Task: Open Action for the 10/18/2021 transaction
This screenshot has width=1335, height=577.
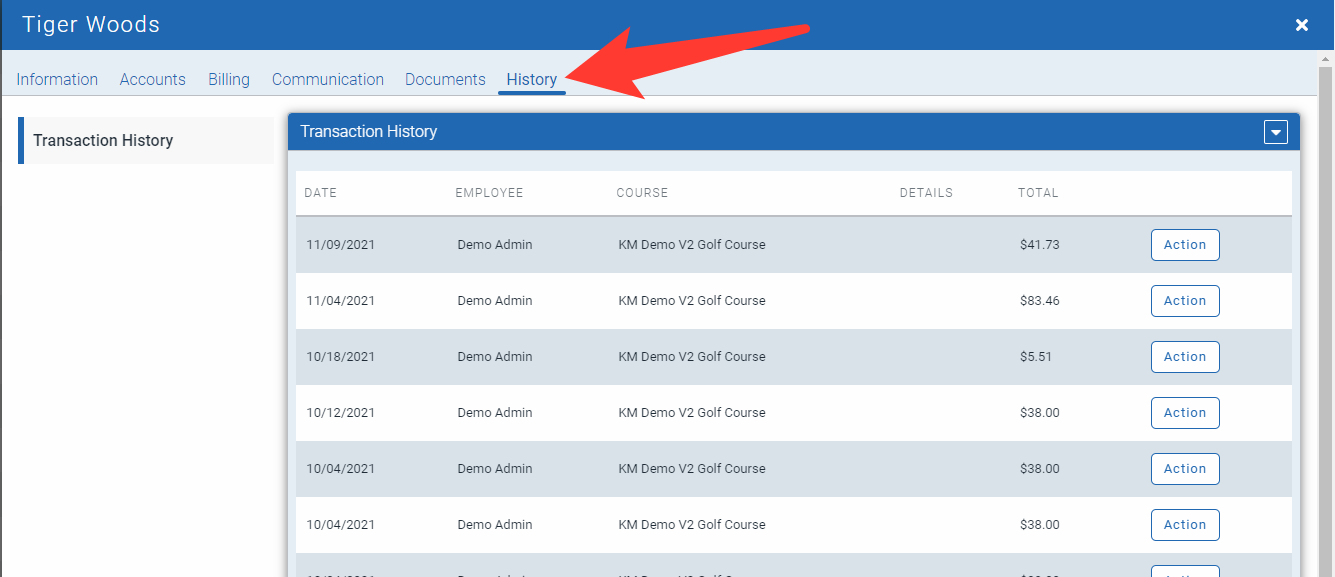Action: 1185,357
